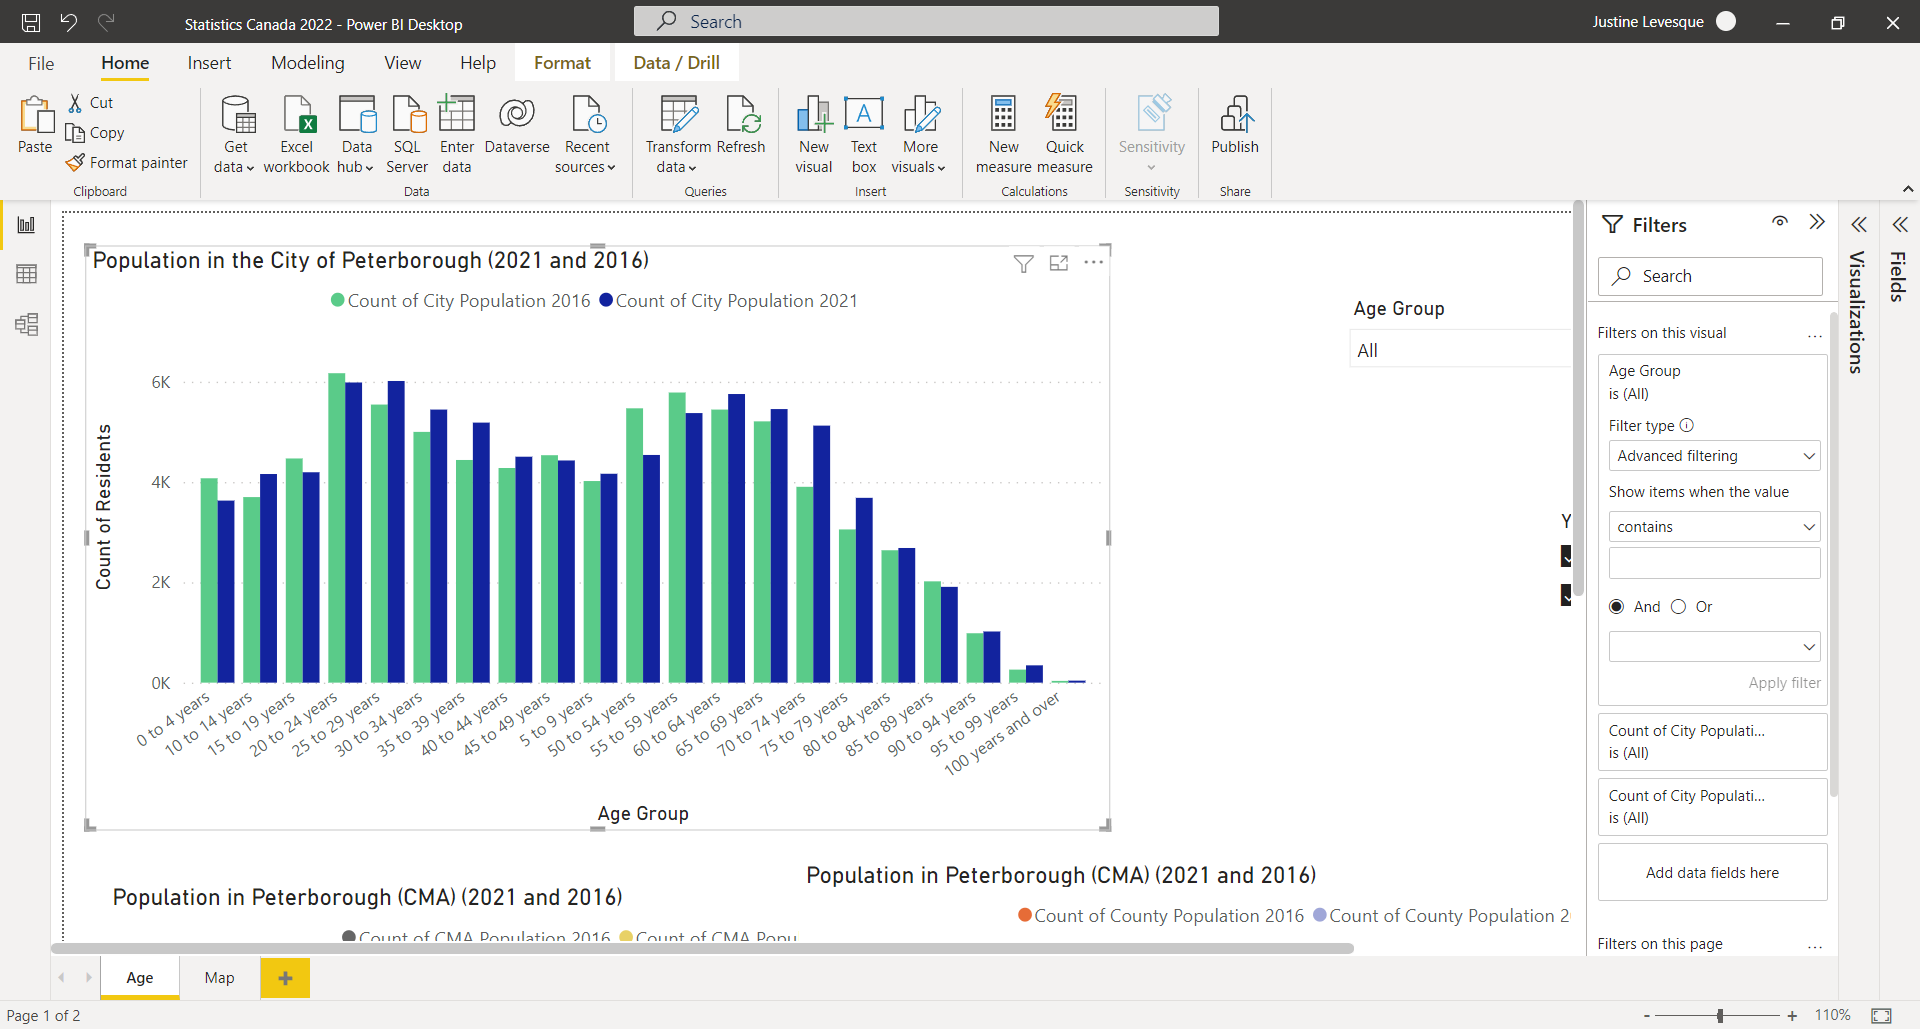1920x1029 pixels.
Task: Switch to Data view in sidebar
Action: pos(27,274)
